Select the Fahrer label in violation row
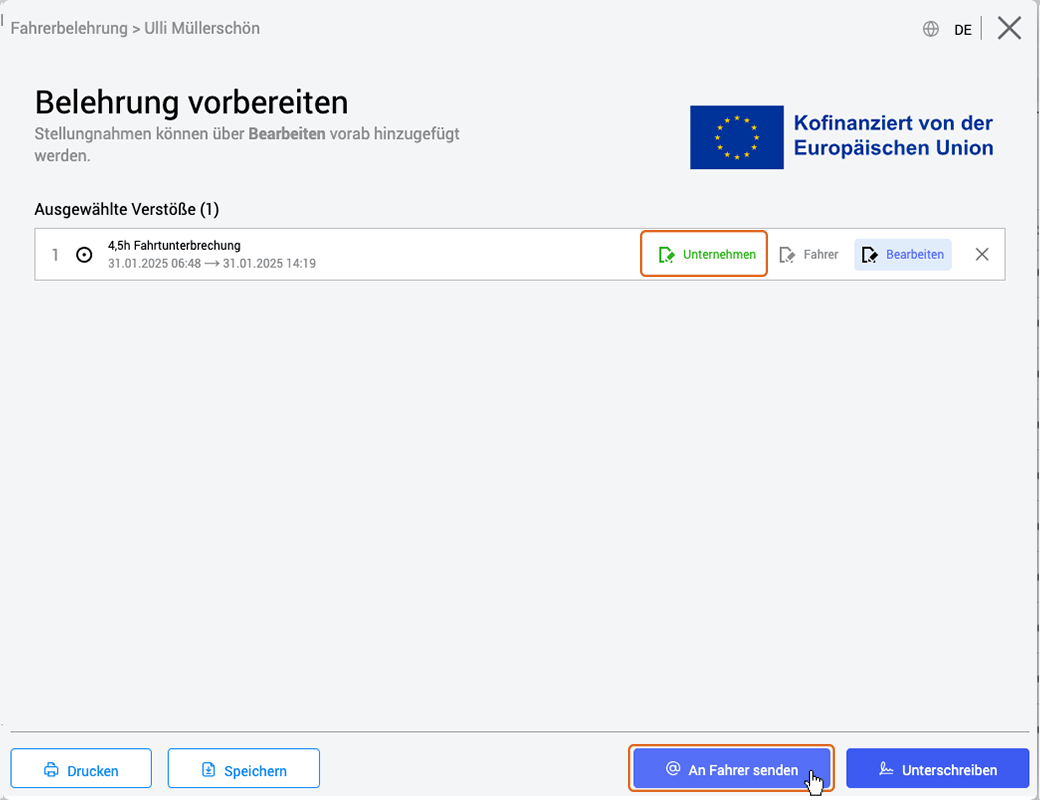 coord(820,255)
